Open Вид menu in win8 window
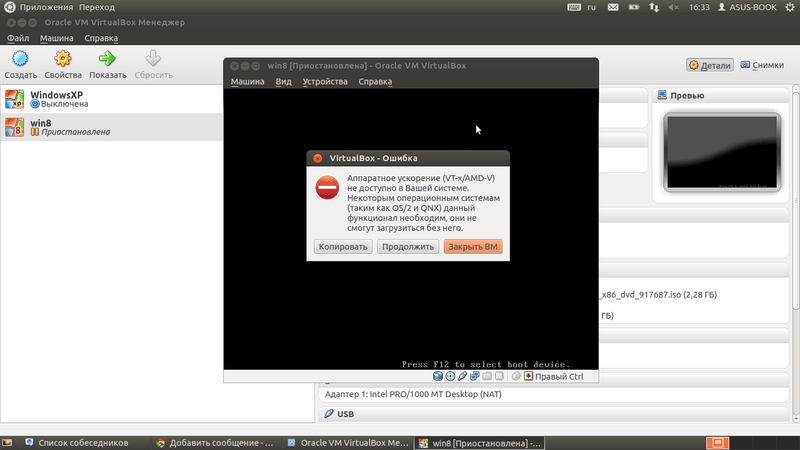This screenshot has height=450, width=800. 284,82
